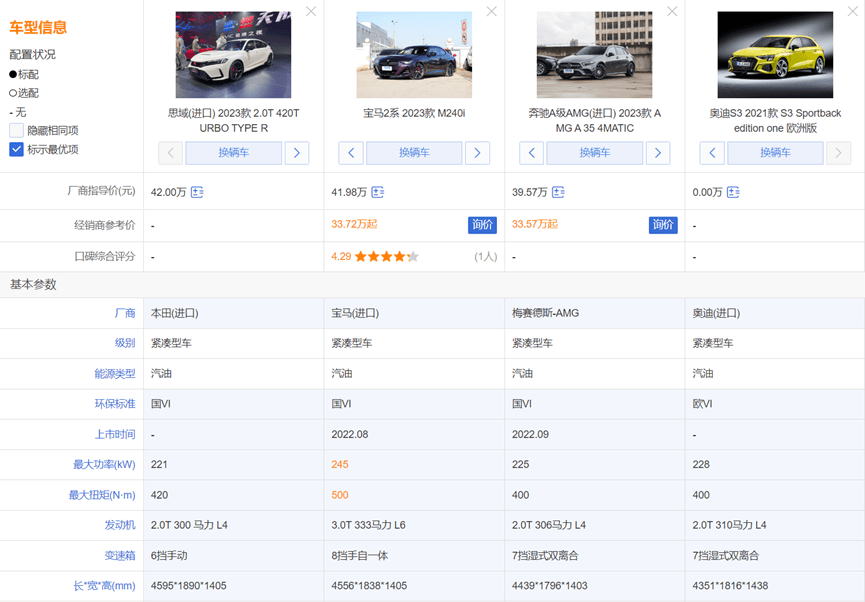Remove the Honda Civic Type R column
This screenshot has width=865, height=602.
click(x=311, y=11)
